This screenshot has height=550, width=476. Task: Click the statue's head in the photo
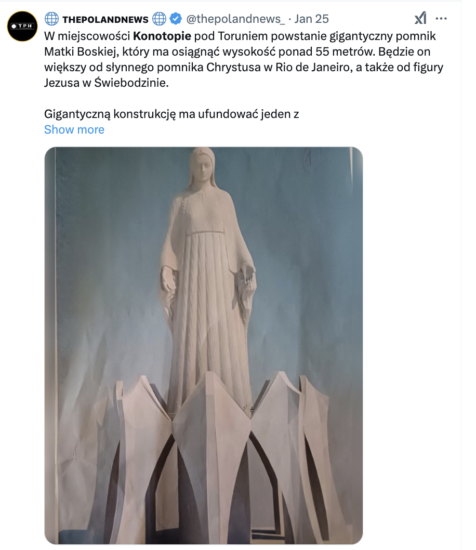click(x=202, y=165)
